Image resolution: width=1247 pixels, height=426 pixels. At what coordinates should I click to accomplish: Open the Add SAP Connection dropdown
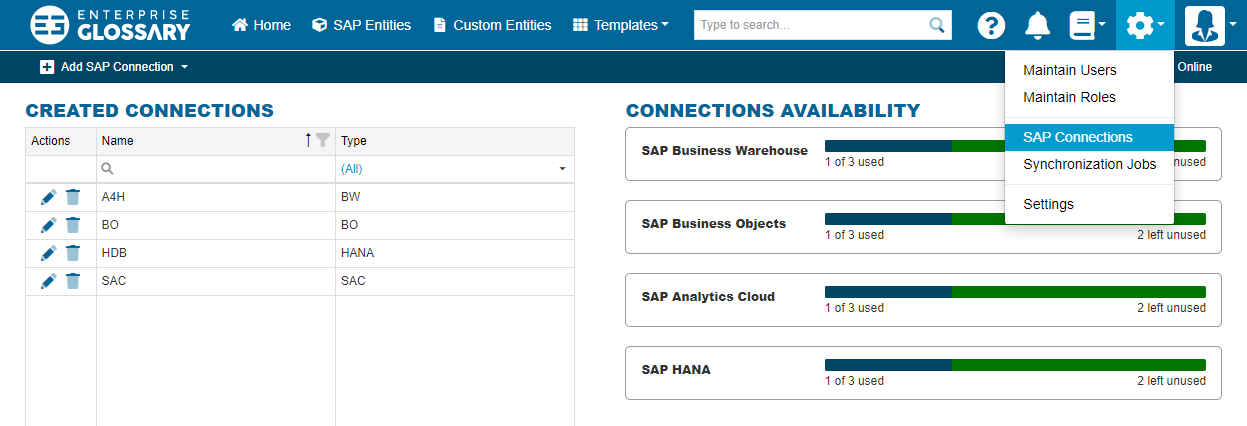coord(114,67)
